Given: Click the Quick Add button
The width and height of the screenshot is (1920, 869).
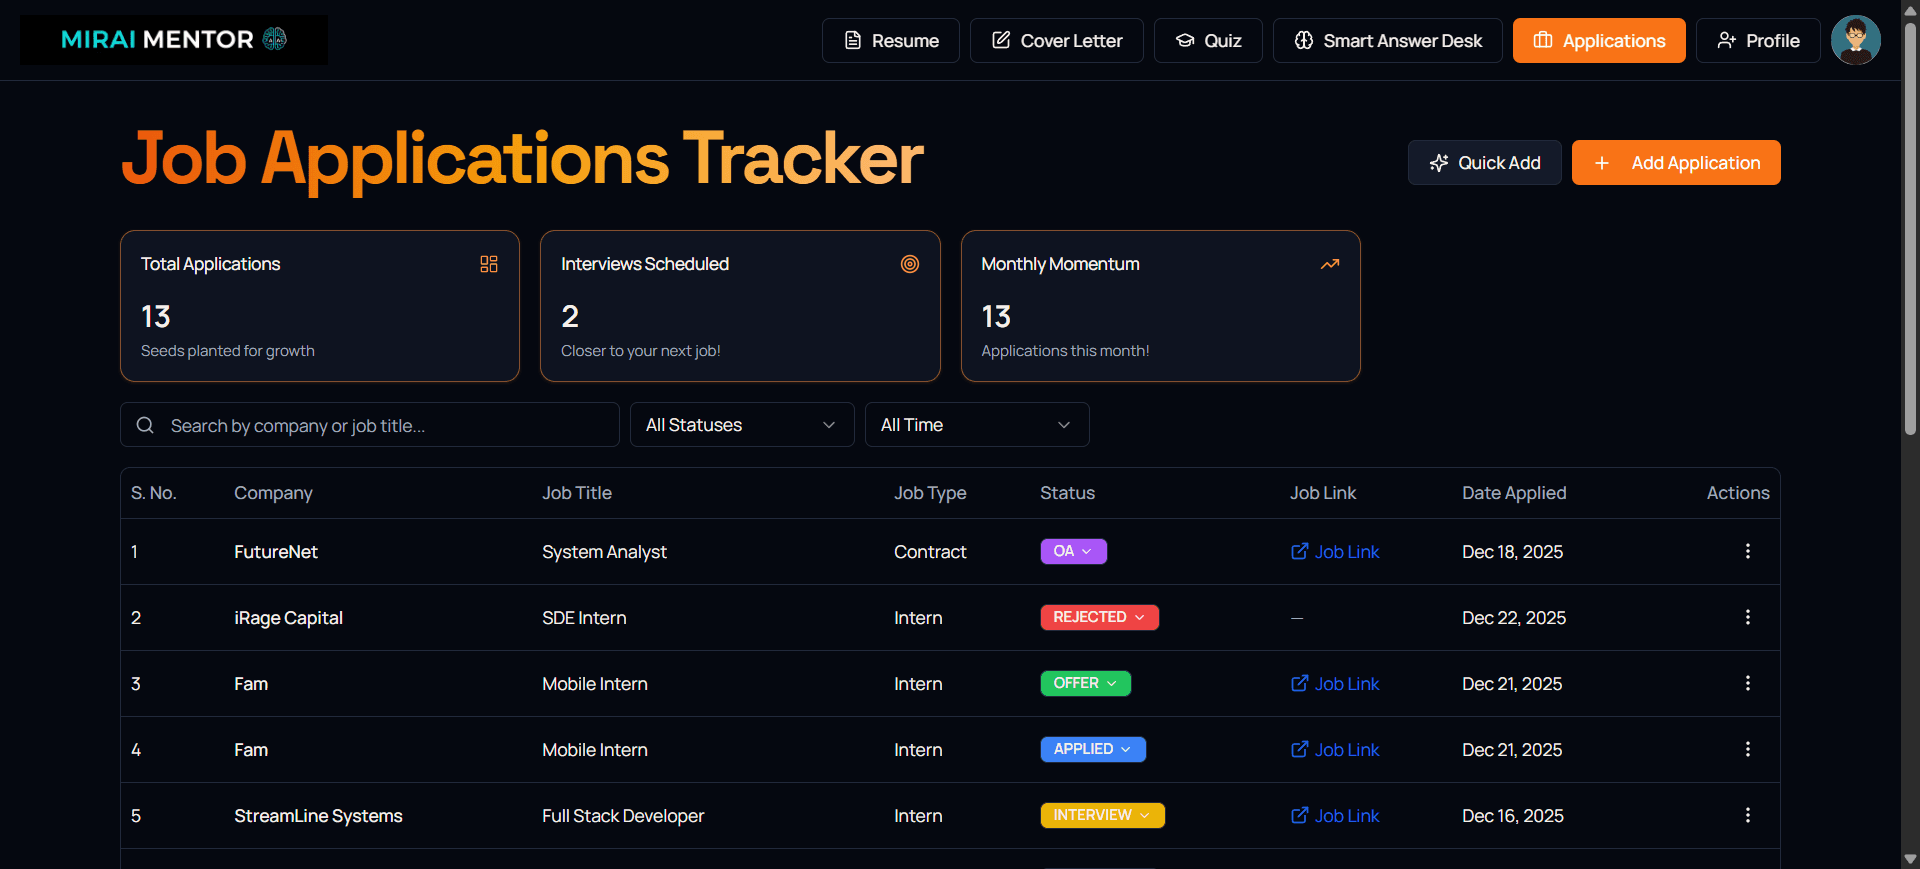Looking at the screenshot, I should (1484, 163).
